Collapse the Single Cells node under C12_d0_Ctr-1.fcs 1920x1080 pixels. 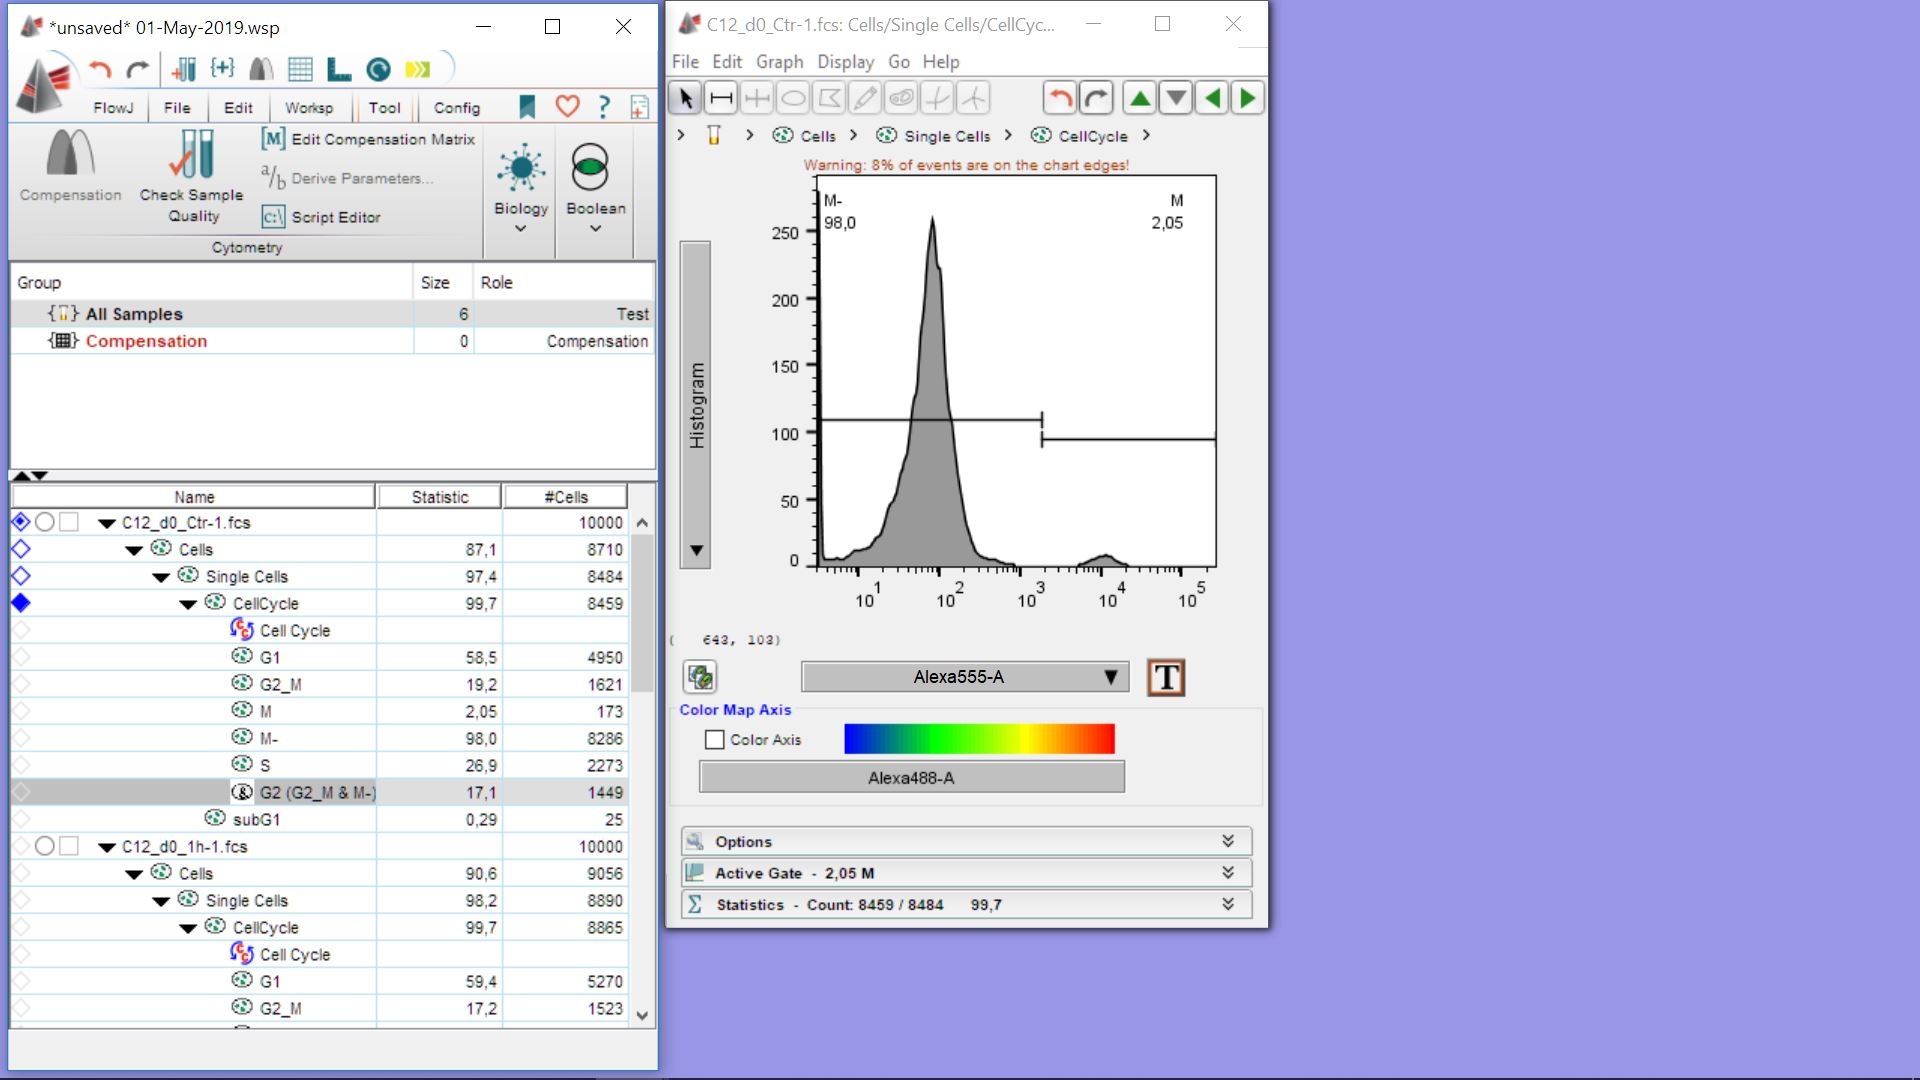click(161, 577)
